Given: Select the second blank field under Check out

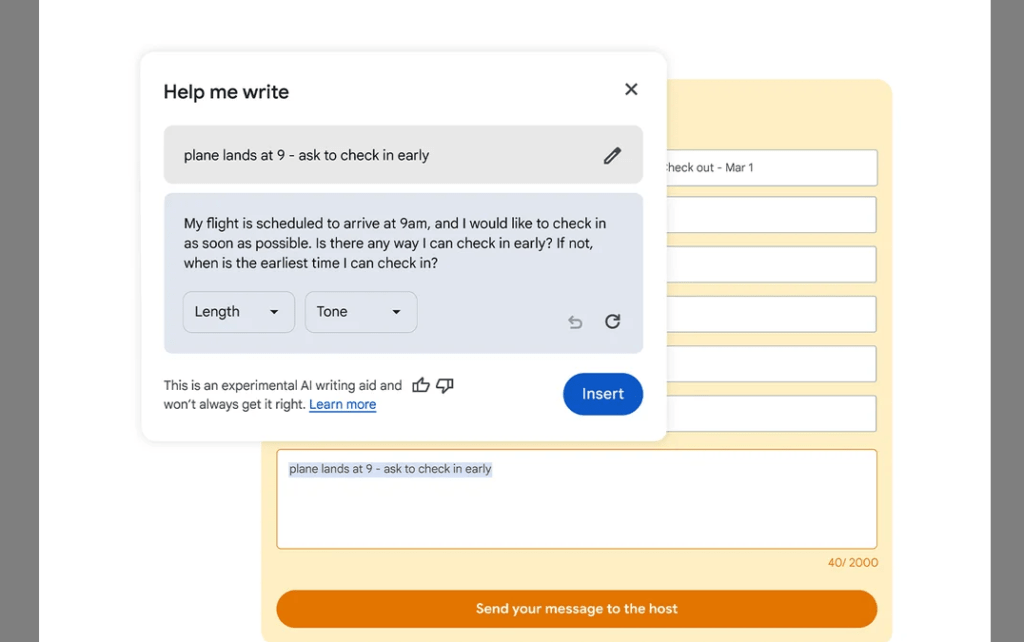Looking at the screenshot, I should pyautogui.click(x=771, y=265).
